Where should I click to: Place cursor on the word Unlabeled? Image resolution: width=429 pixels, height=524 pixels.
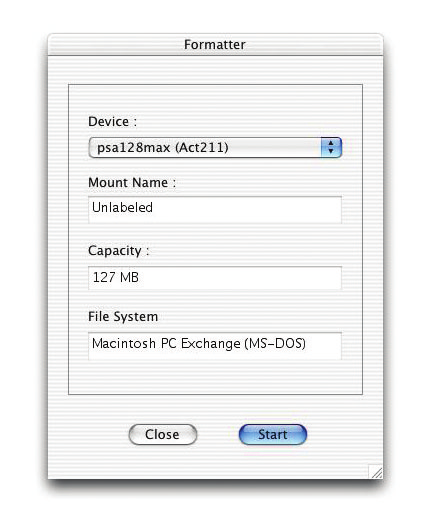(122, 208)
